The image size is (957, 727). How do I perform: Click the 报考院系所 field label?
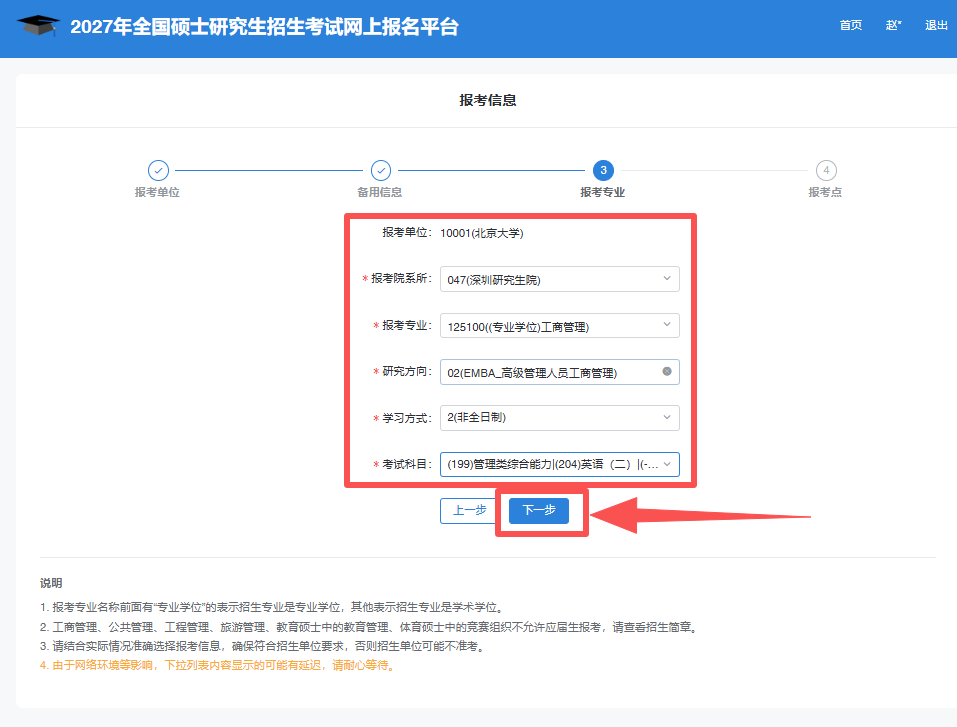(401, 278)
